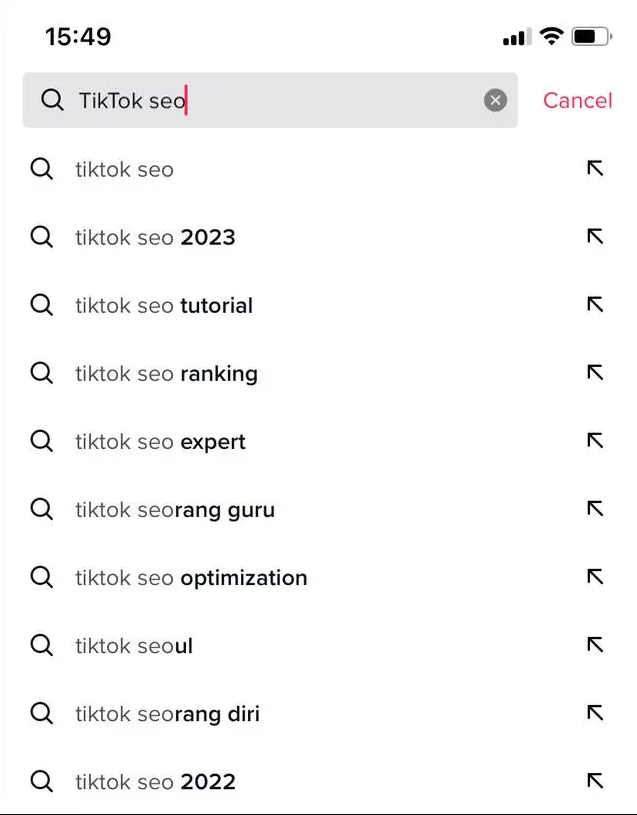This screenshot has height=815, width=637.
Task: Open the 'tiktok seo expert' suggestion
Action: (x=160, y=442)
